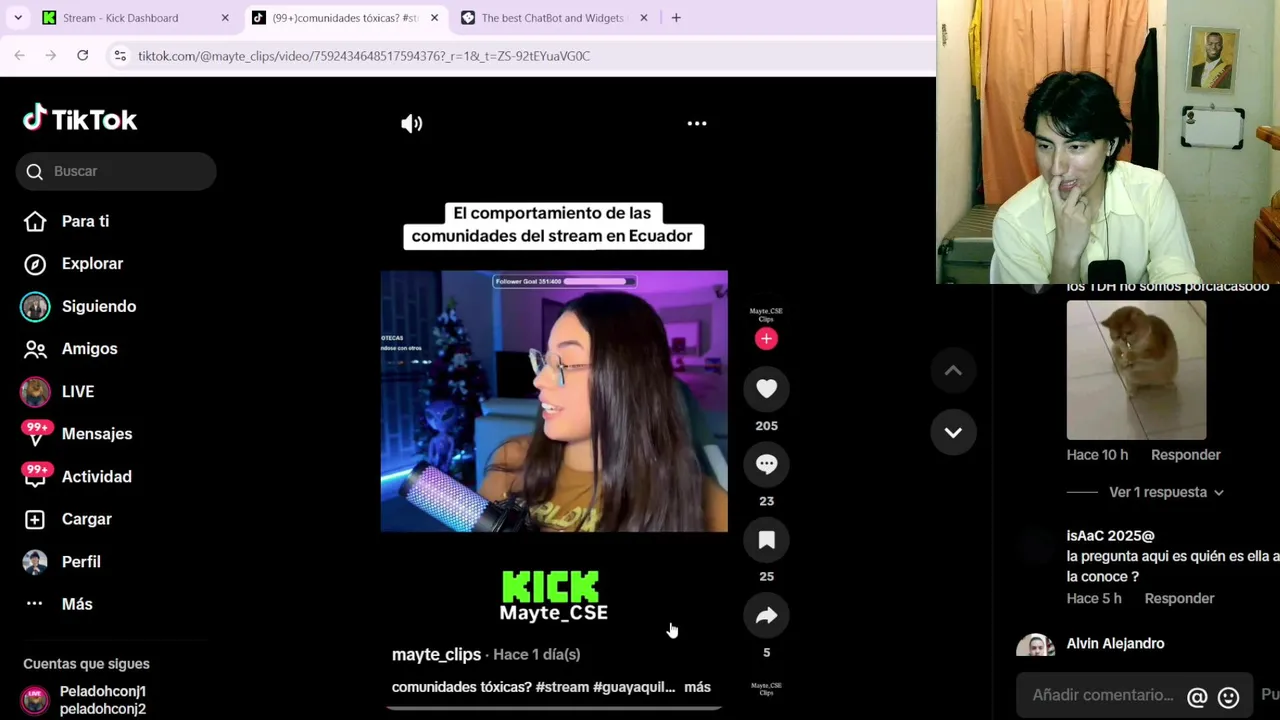Reply to the cat image comment
This screenshot has width=1280, height=720.
pyautogui.click(x=1185, y=455)
